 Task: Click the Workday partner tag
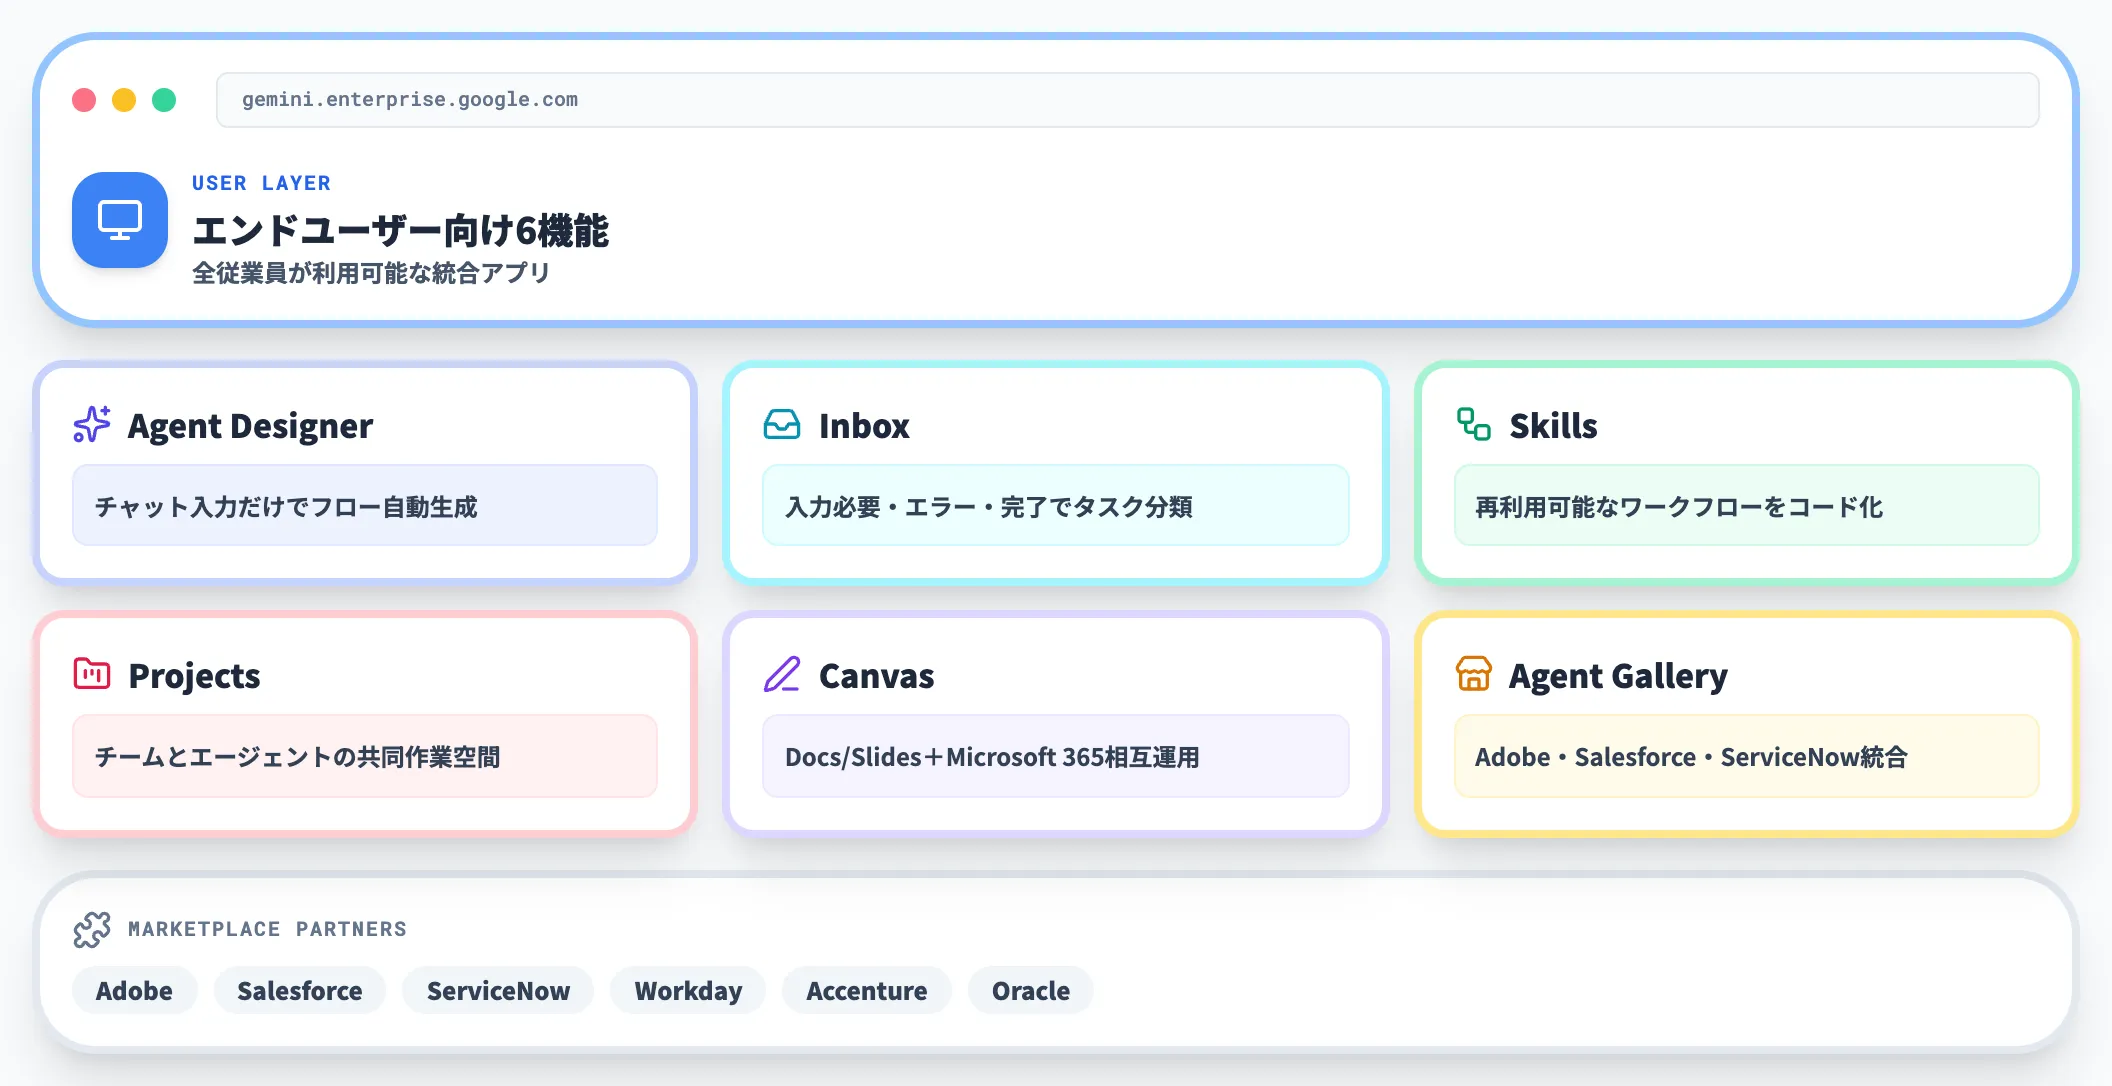point(687,990)
